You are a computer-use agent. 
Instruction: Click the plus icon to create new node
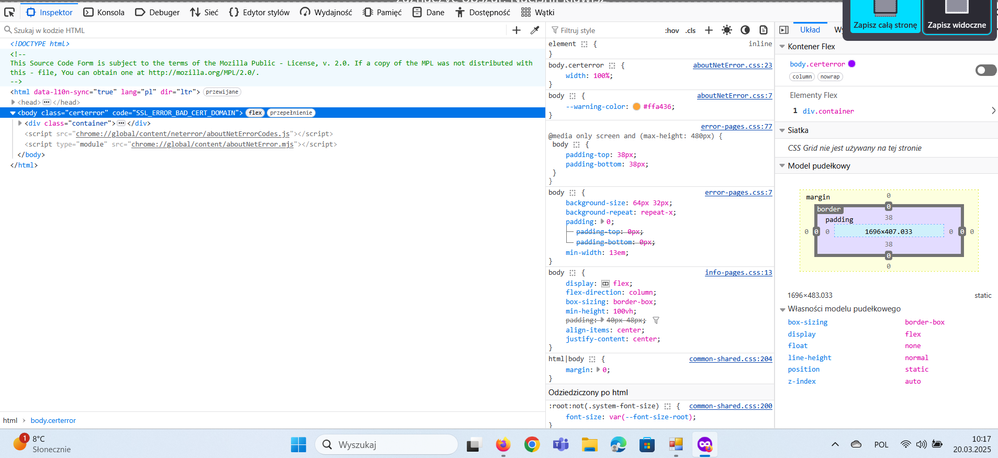point(516,30)
